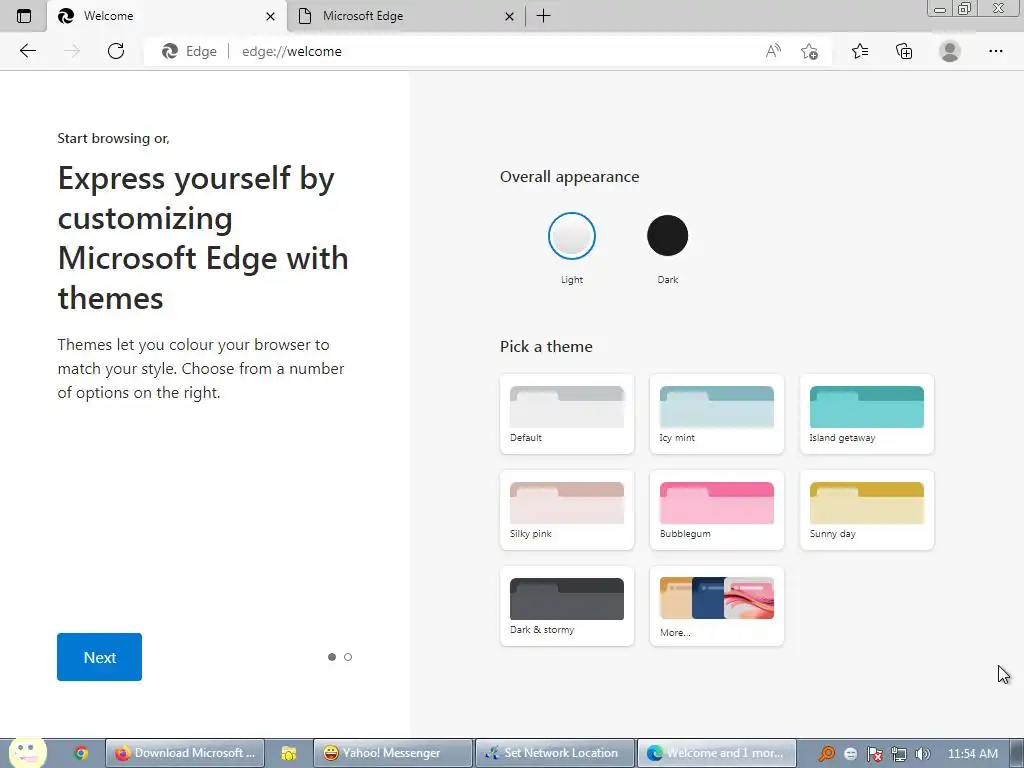Screen dimensions: 1024x768
Task: Switch to the Welcome tab
Action: point(167,16)
